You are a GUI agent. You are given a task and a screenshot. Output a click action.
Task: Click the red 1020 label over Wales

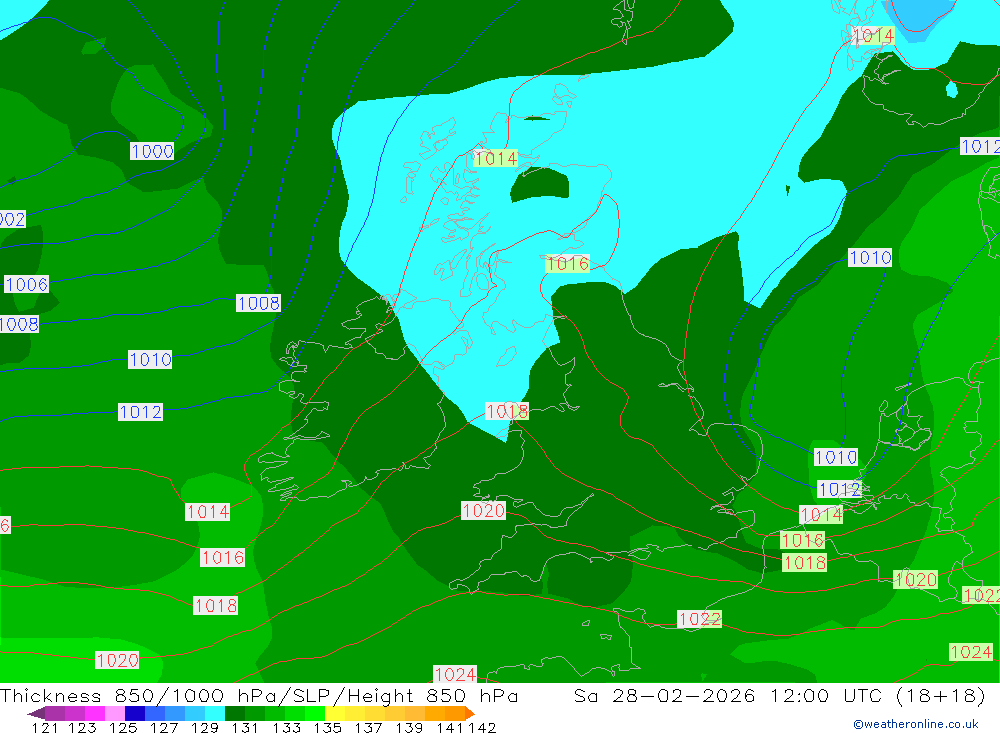pos(483,510)
